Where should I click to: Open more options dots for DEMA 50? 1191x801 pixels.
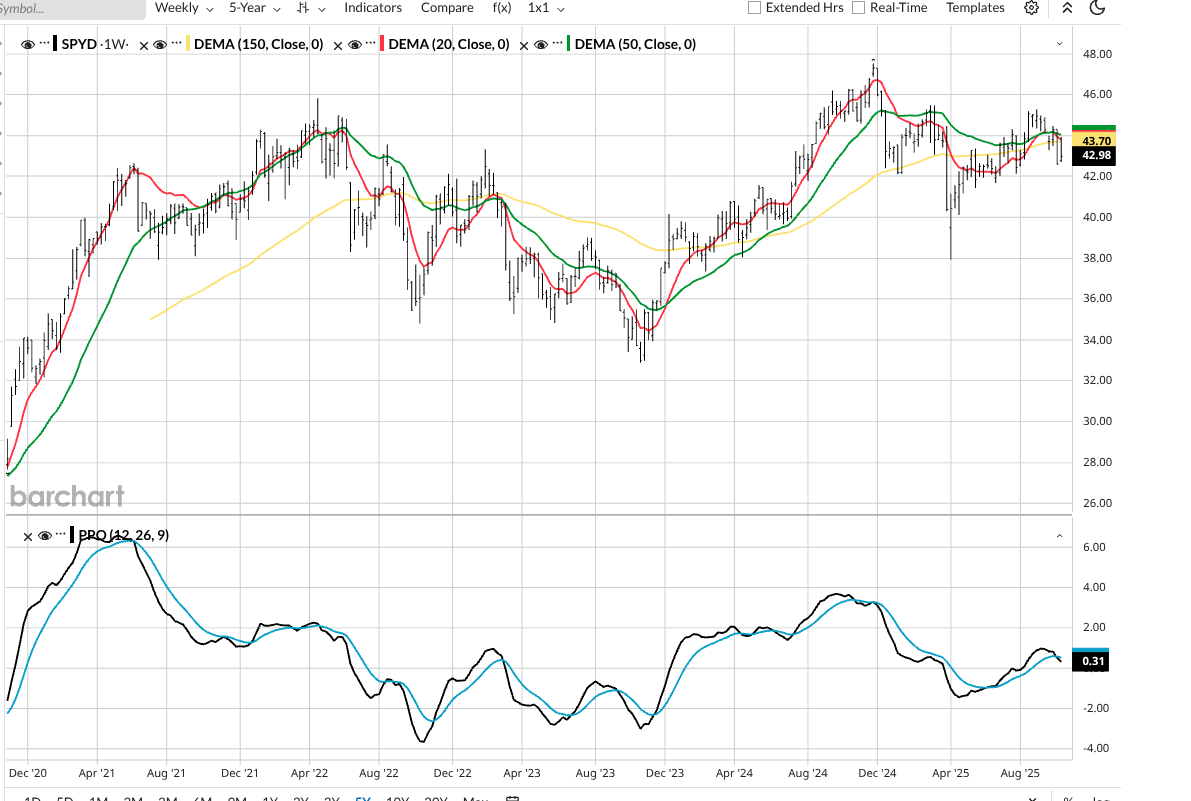(558, 43)
